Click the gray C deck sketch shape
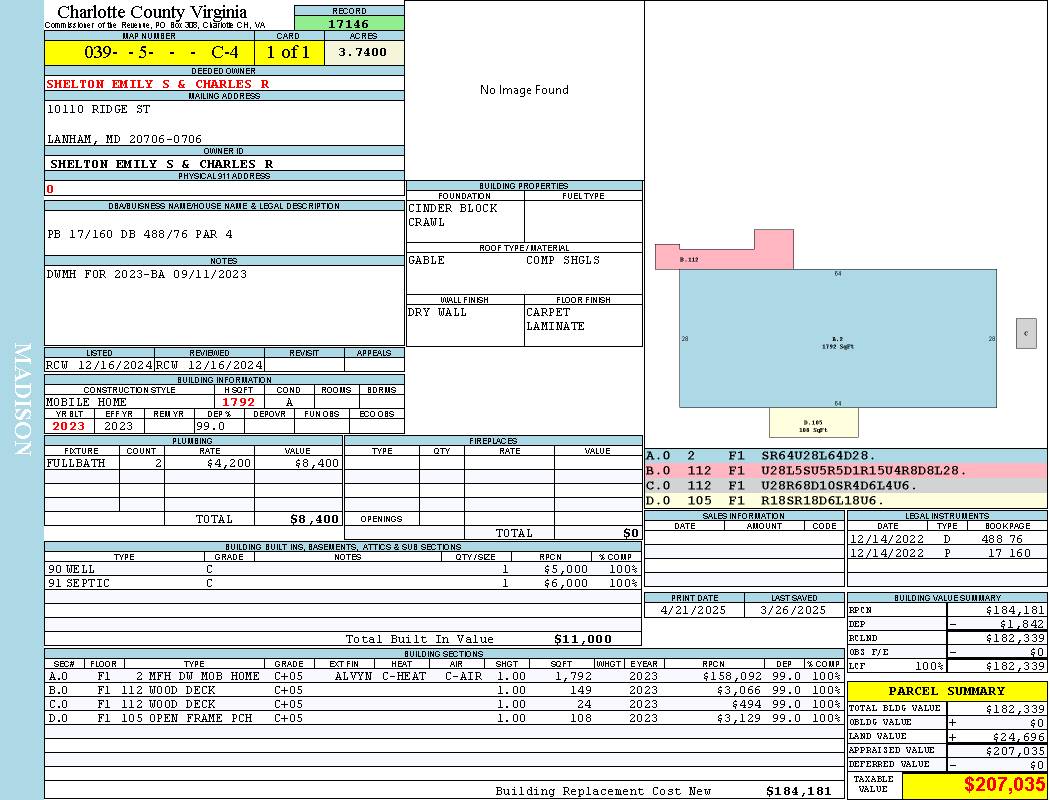This screenshot has width=1050, height=800. click(x=1026, y=333)
